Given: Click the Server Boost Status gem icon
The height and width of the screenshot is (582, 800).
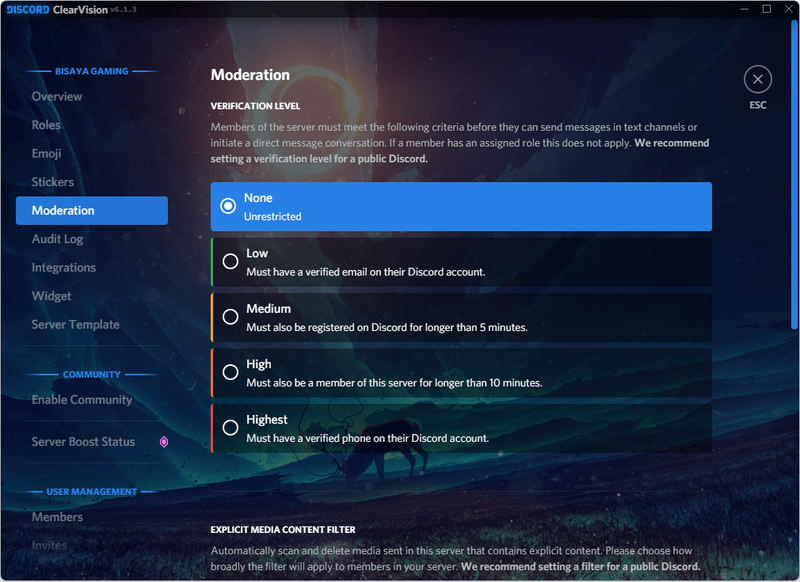Looking at the screenshot, I should pyautogui.click(x=164, y=442).
